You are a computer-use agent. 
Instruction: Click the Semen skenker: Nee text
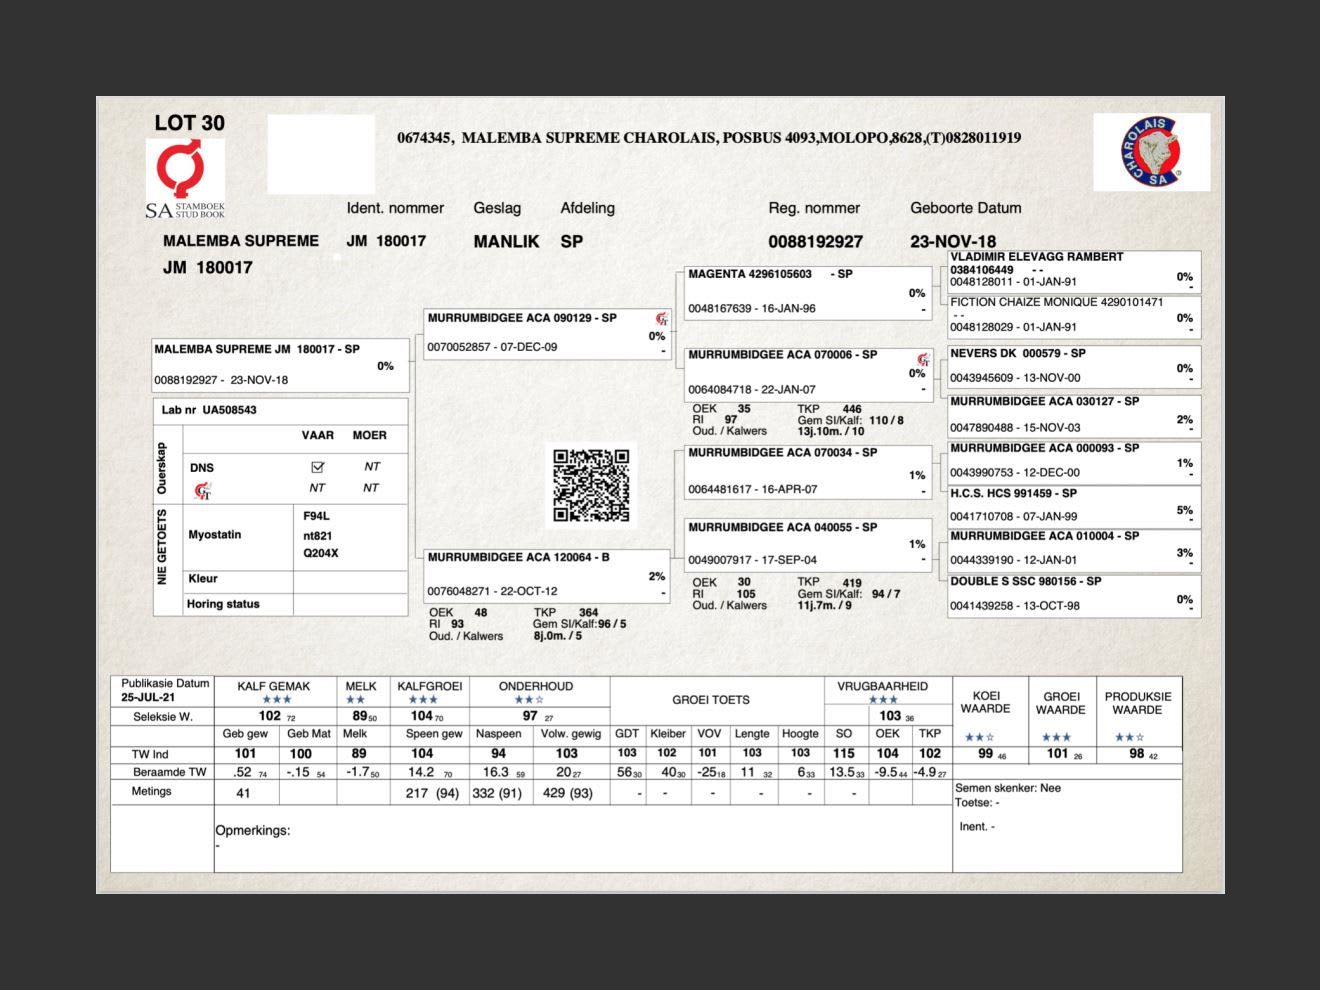pyautogui.click(x=1008, y=788)
